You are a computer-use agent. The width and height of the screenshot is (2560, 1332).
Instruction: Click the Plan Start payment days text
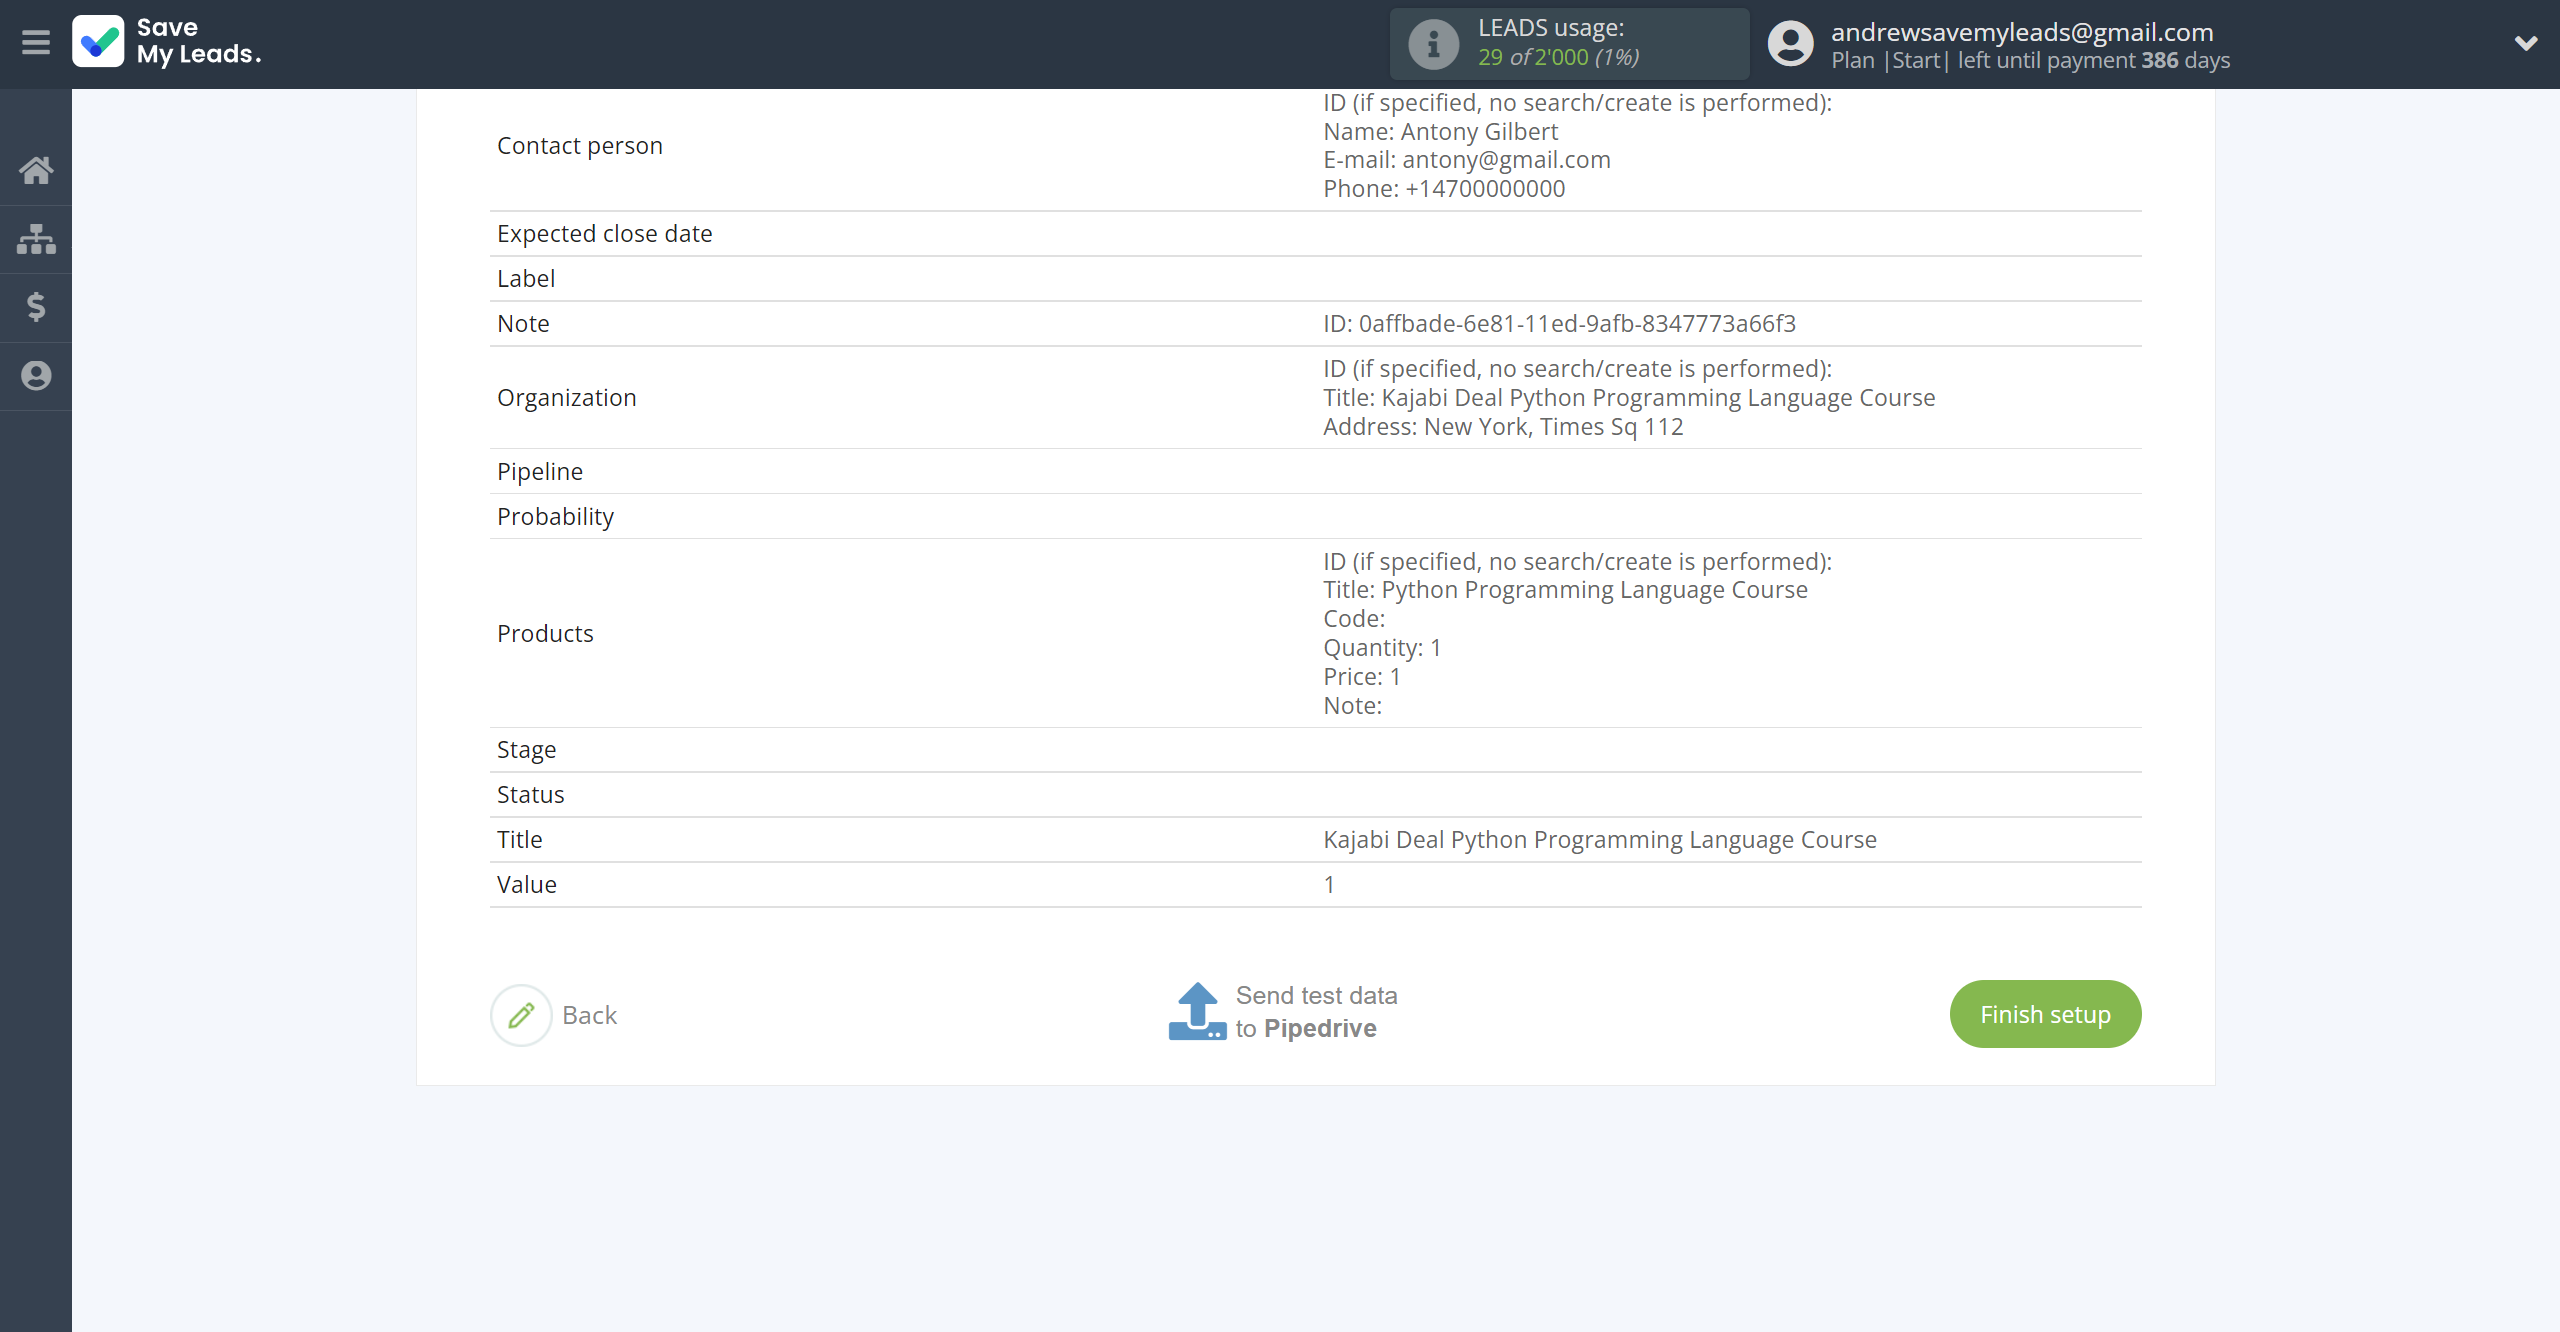point(2030,60)
